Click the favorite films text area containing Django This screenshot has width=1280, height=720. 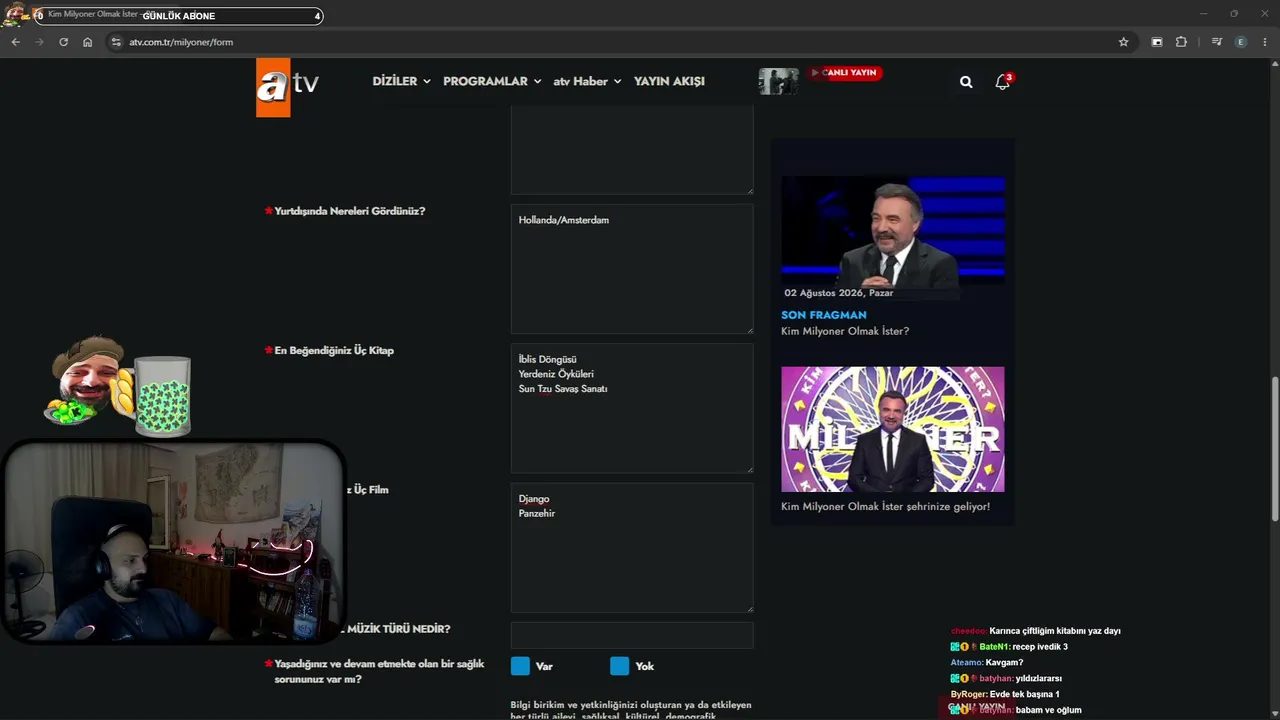point(632,548)
